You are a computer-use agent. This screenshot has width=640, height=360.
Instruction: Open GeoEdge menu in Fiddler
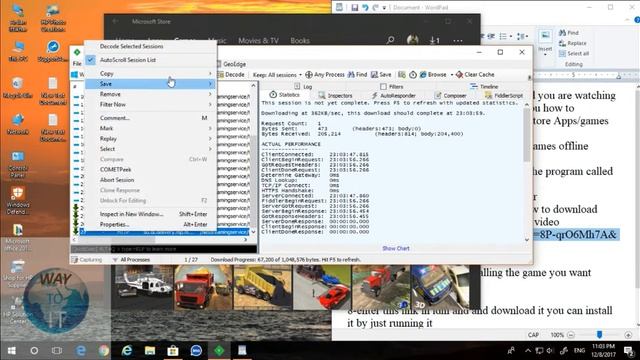pyautogui.click(x=231, y=64)
